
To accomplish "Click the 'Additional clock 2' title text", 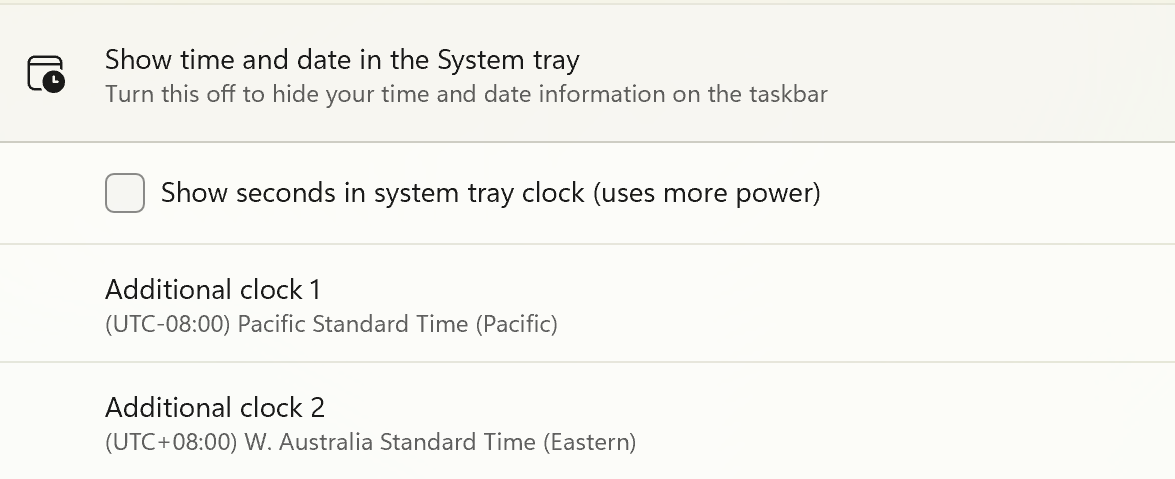I will pos(215,408).
